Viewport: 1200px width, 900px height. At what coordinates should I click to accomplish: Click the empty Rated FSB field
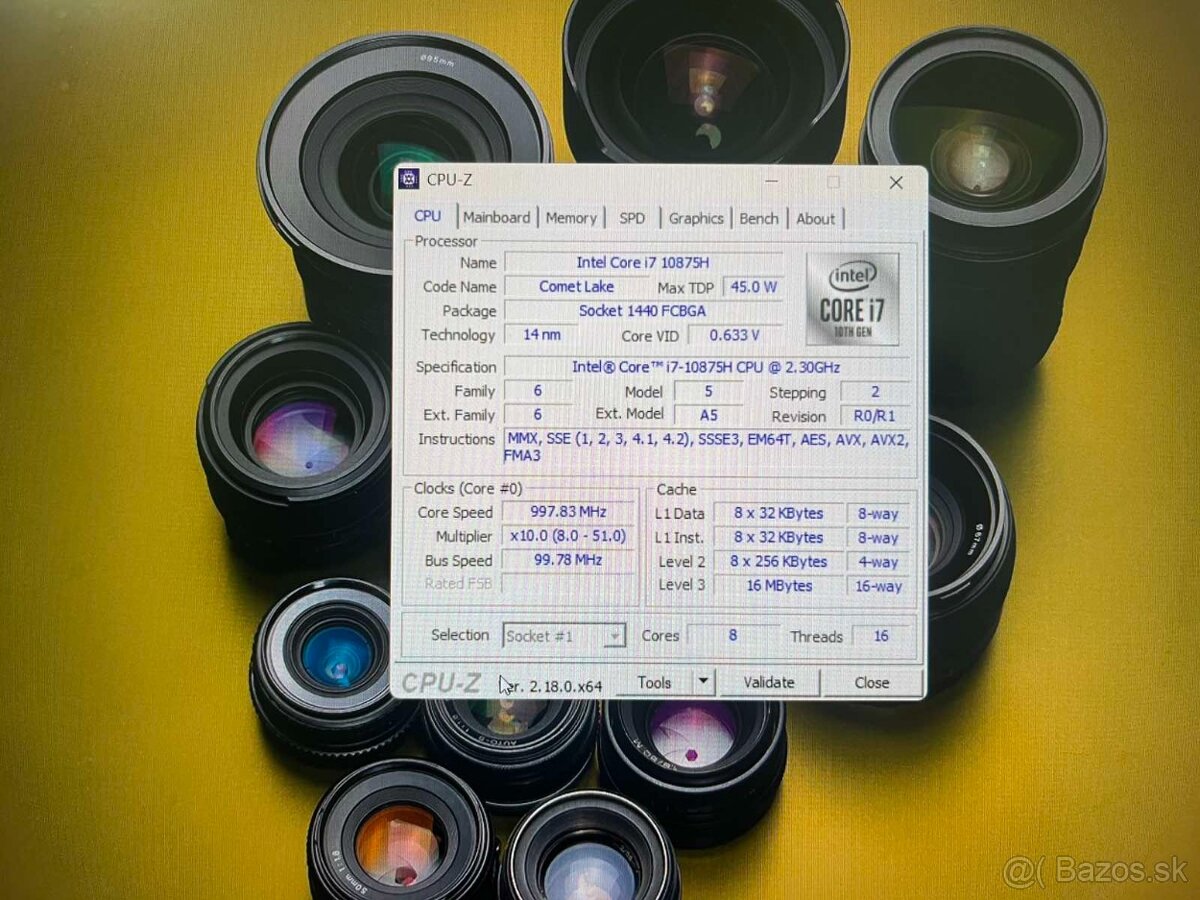pyautogui.click(x=567, y=583)
